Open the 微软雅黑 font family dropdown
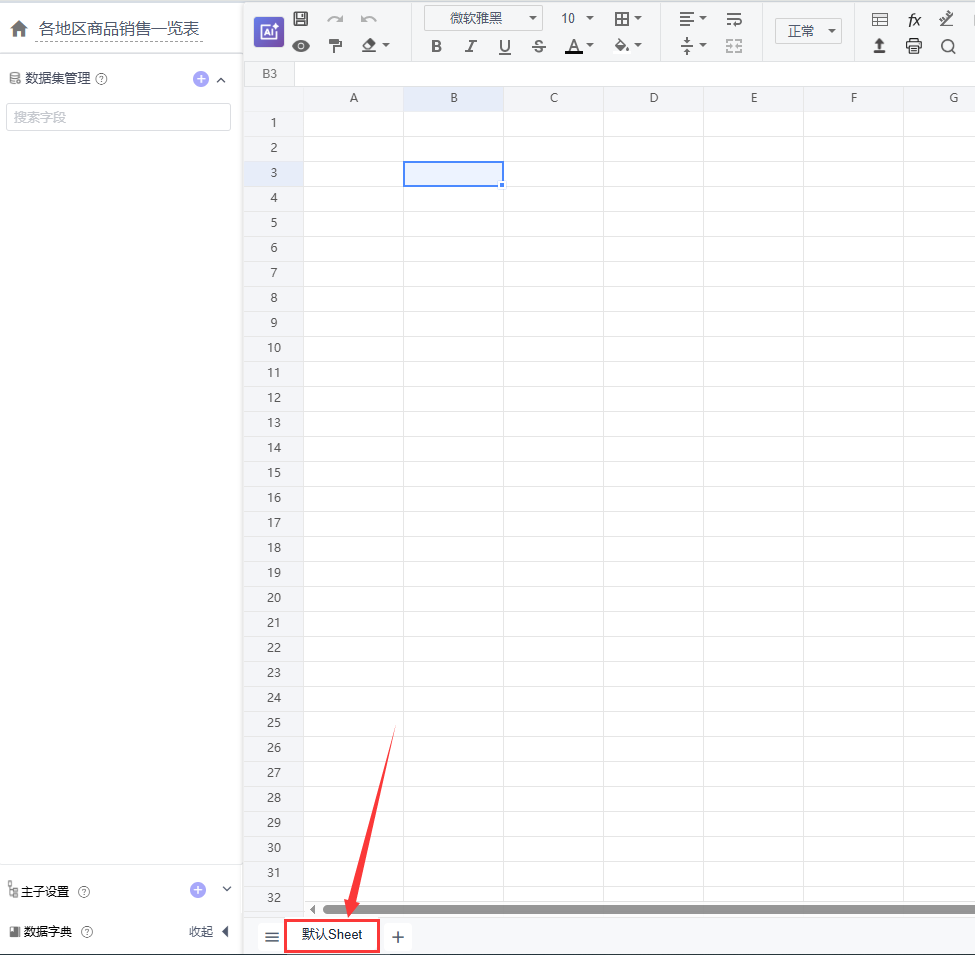Screen dimensions: 975x955 tap(483, 18)
